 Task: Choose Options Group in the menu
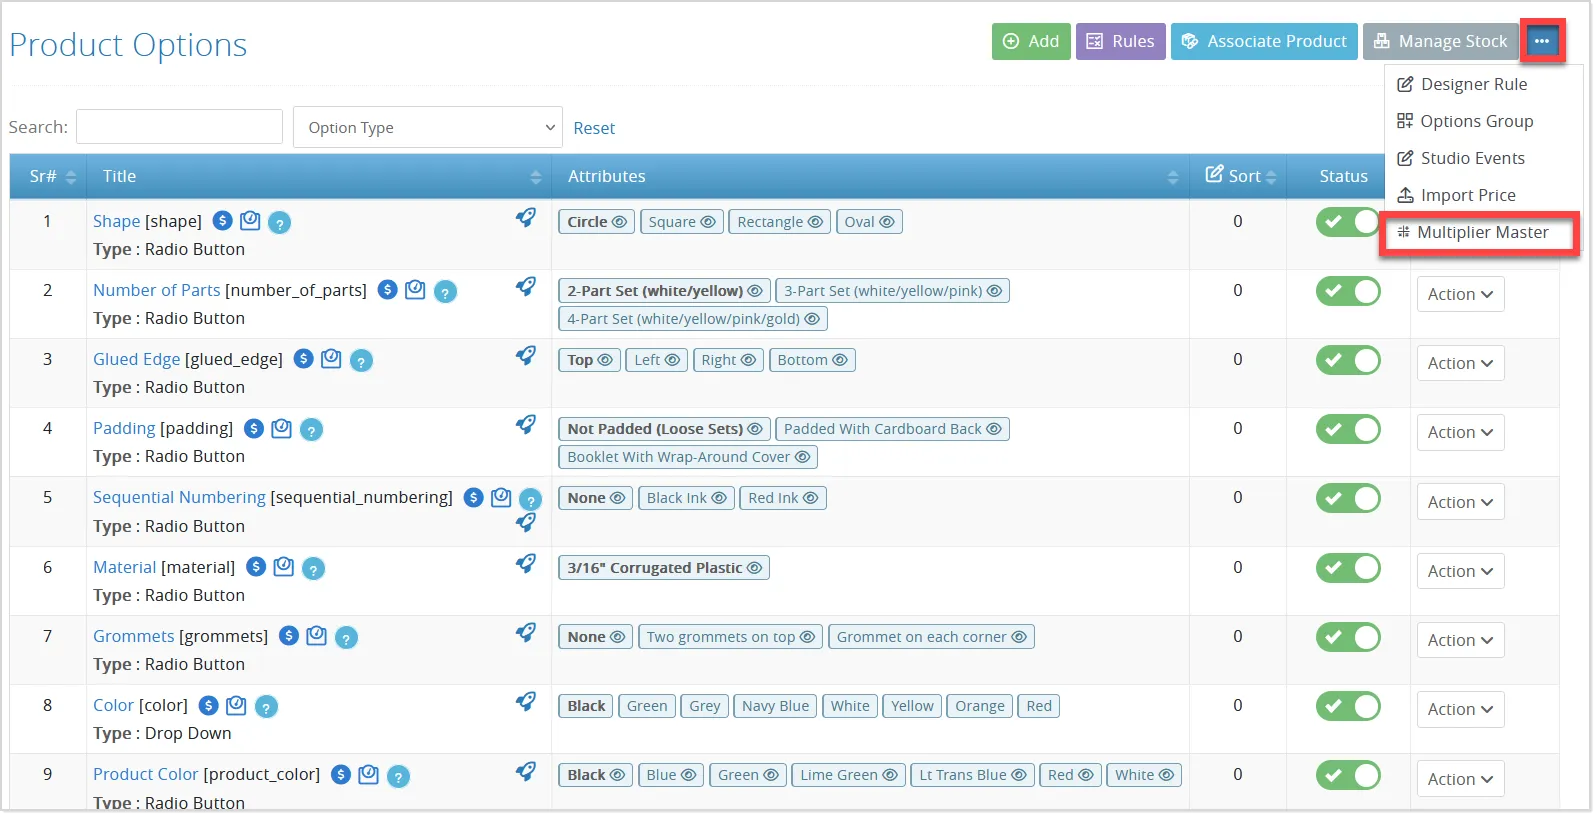(x=1465, y=121)
